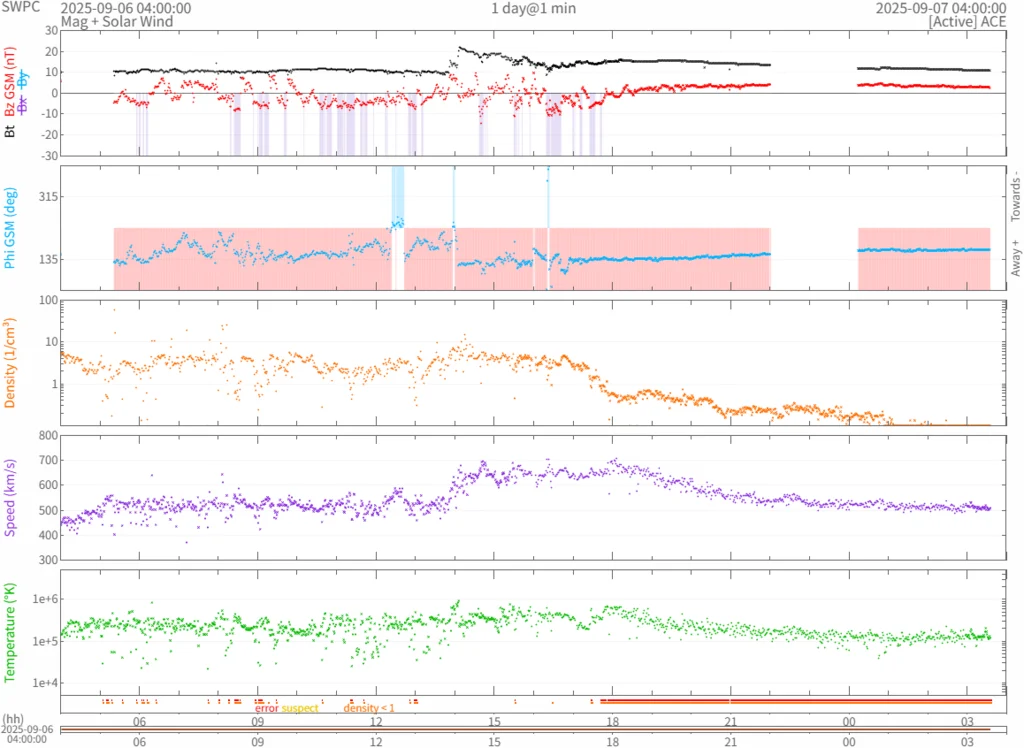The image size is (1024, 748).
Task: Click the SWPC label in the top corner
Action: [22, 8]
